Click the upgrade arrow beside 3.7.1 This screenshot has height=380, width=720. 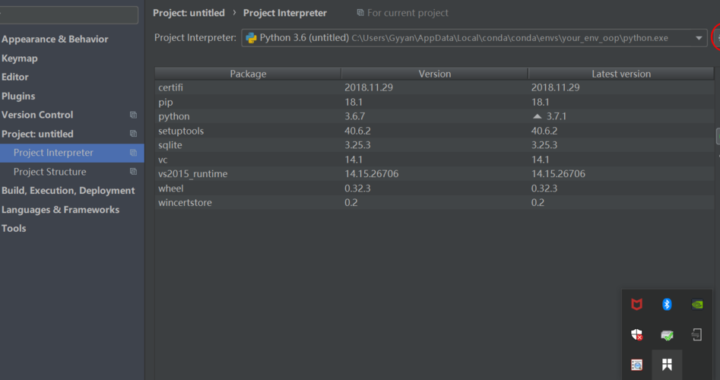[x=537, y=116]
